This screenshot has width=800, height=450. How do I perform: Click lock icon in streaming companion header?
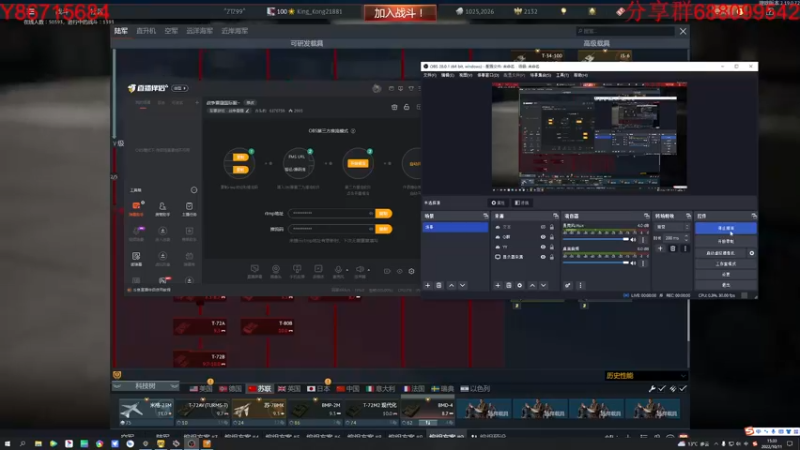click(x=407, y=107)
